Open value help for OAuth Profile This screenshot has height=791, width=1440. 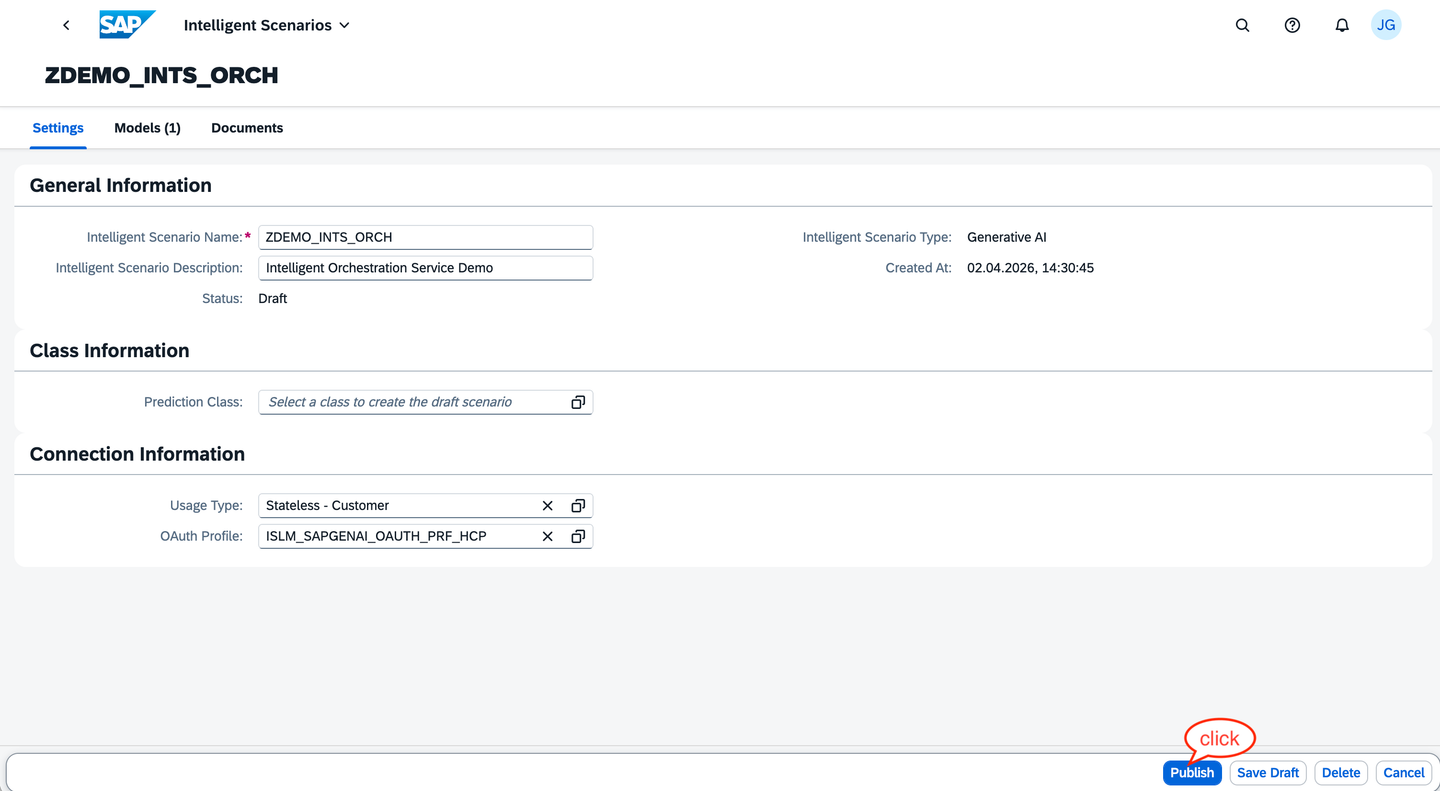(x=578, y=537)
